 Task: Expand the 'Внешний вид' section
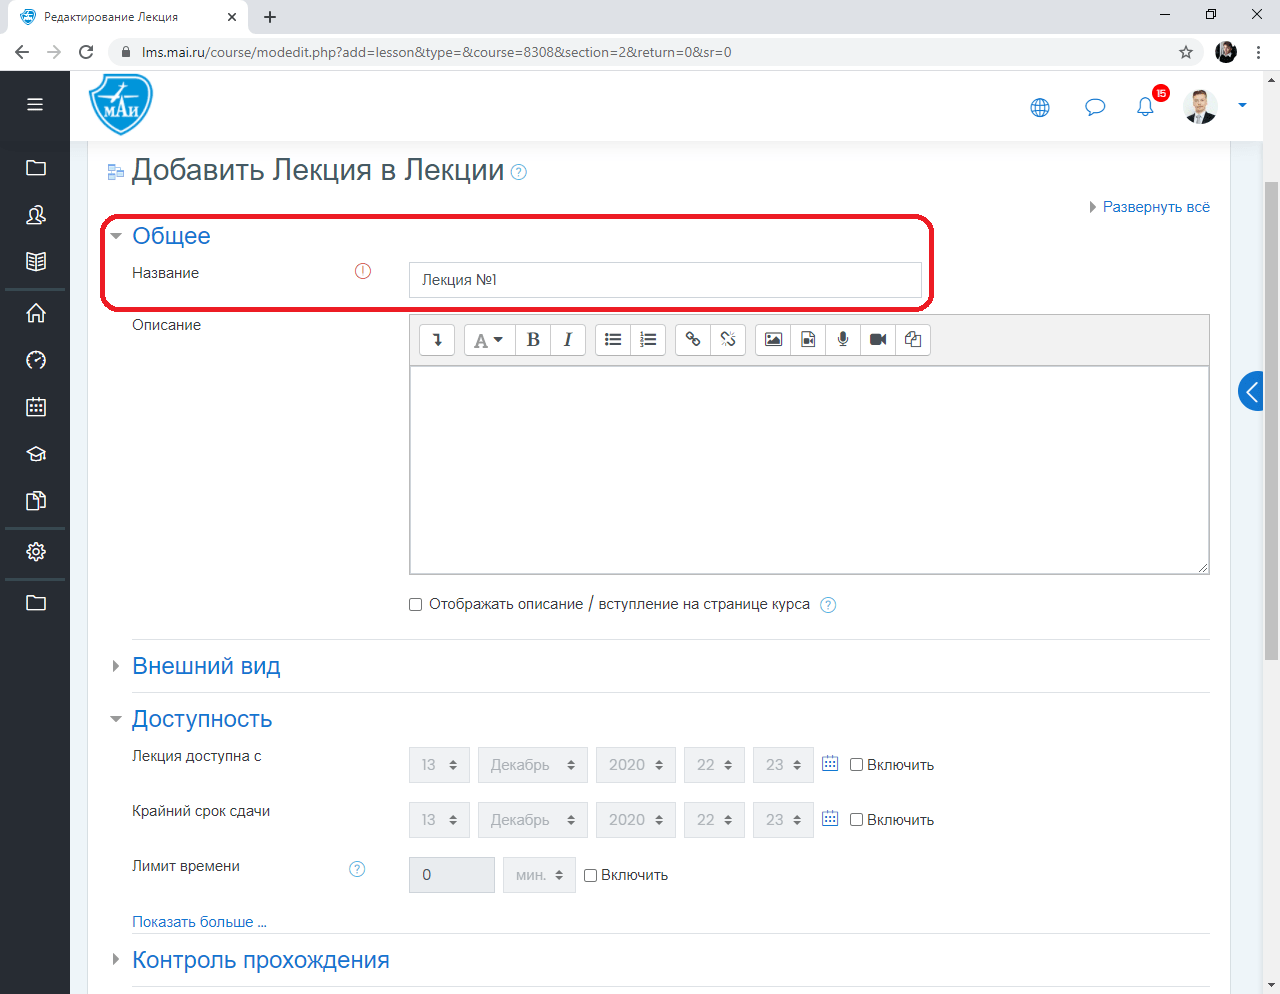point(206,666)
